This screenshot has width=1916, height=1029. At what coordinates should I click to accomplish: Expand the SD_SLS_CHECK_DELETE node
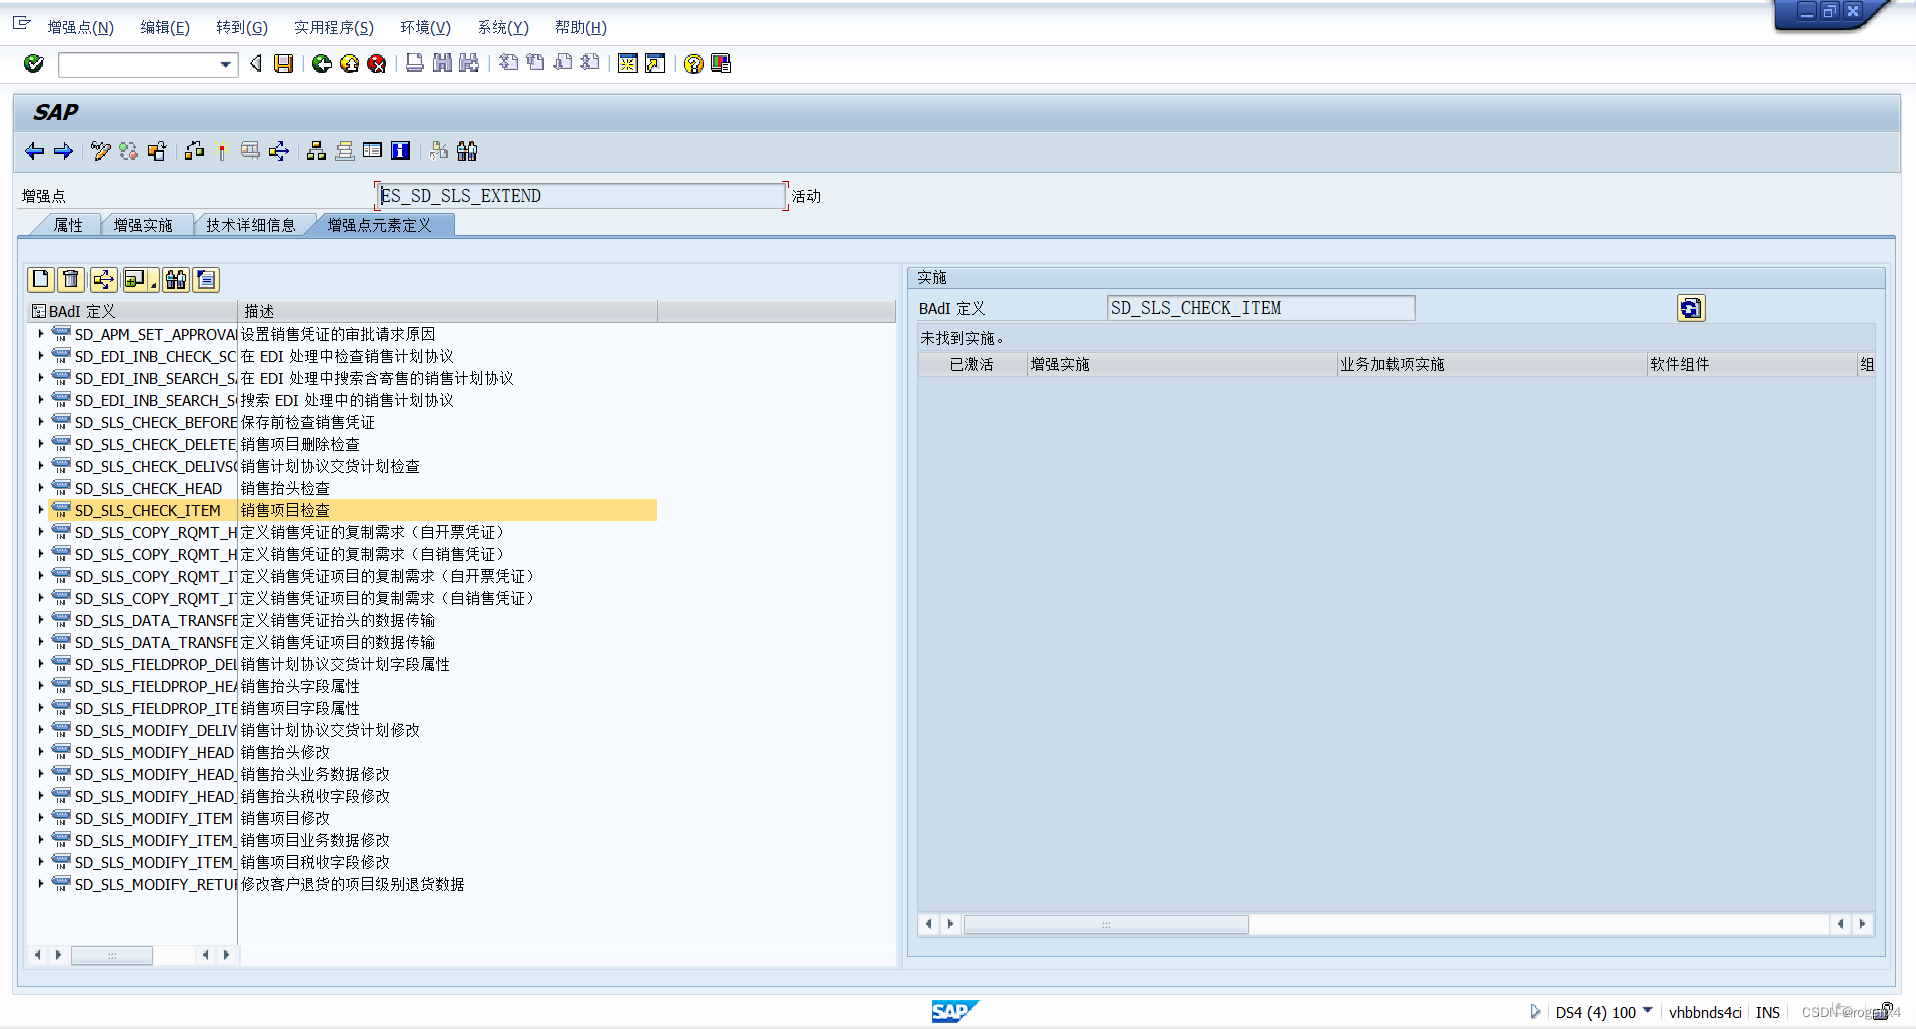click(40, 444)
